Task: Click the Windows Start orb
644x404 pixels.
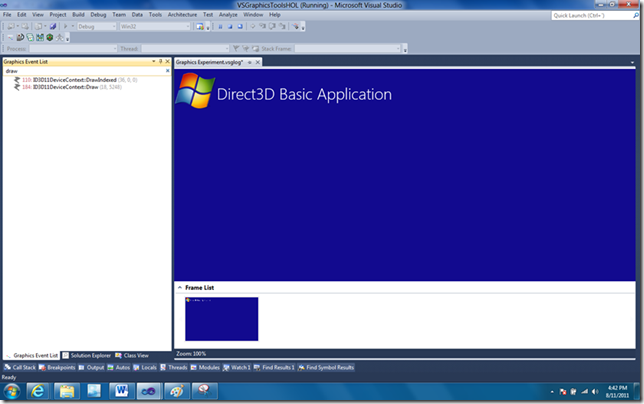Action: point(12,391)
